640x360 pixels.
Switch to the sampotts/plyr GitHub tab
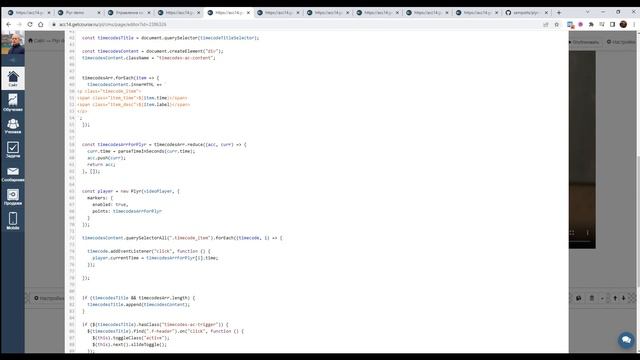[527, 13]
